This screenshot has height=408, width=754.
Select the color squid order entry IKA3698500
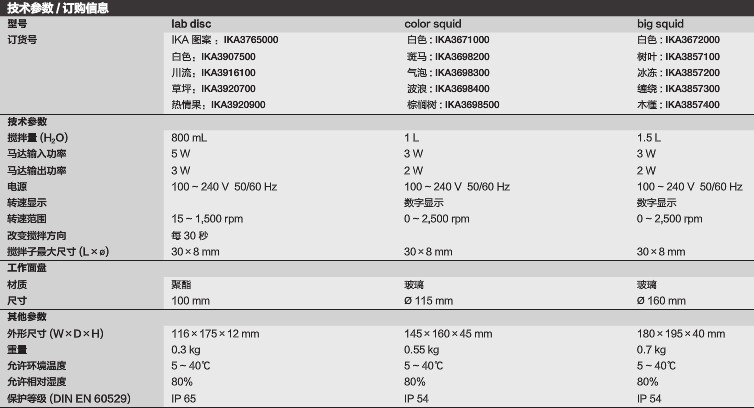coord(453,104)
